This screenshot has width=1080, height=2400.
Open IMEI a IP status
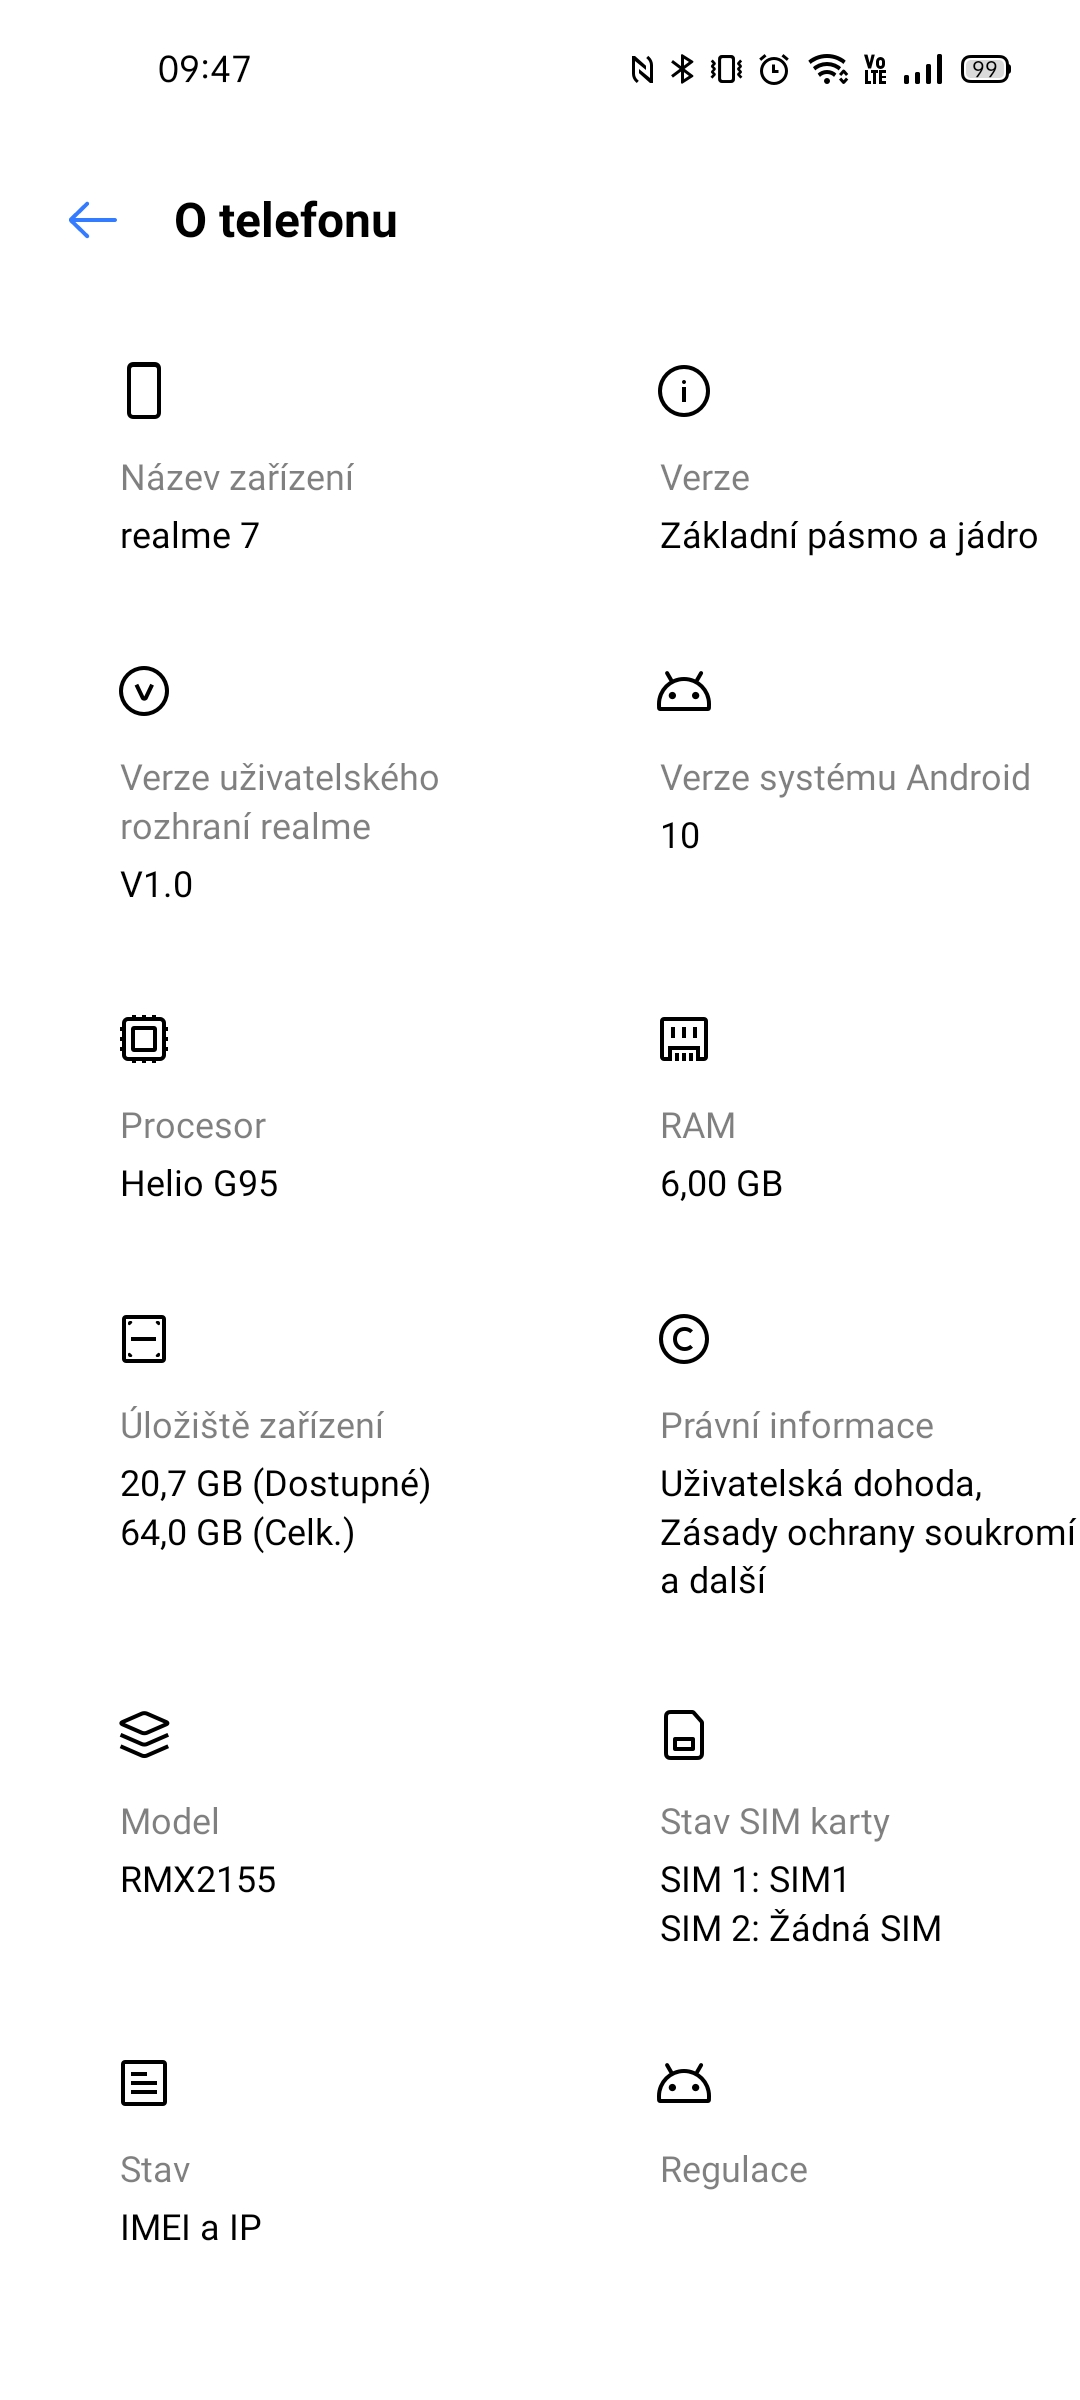(191, 2227)
